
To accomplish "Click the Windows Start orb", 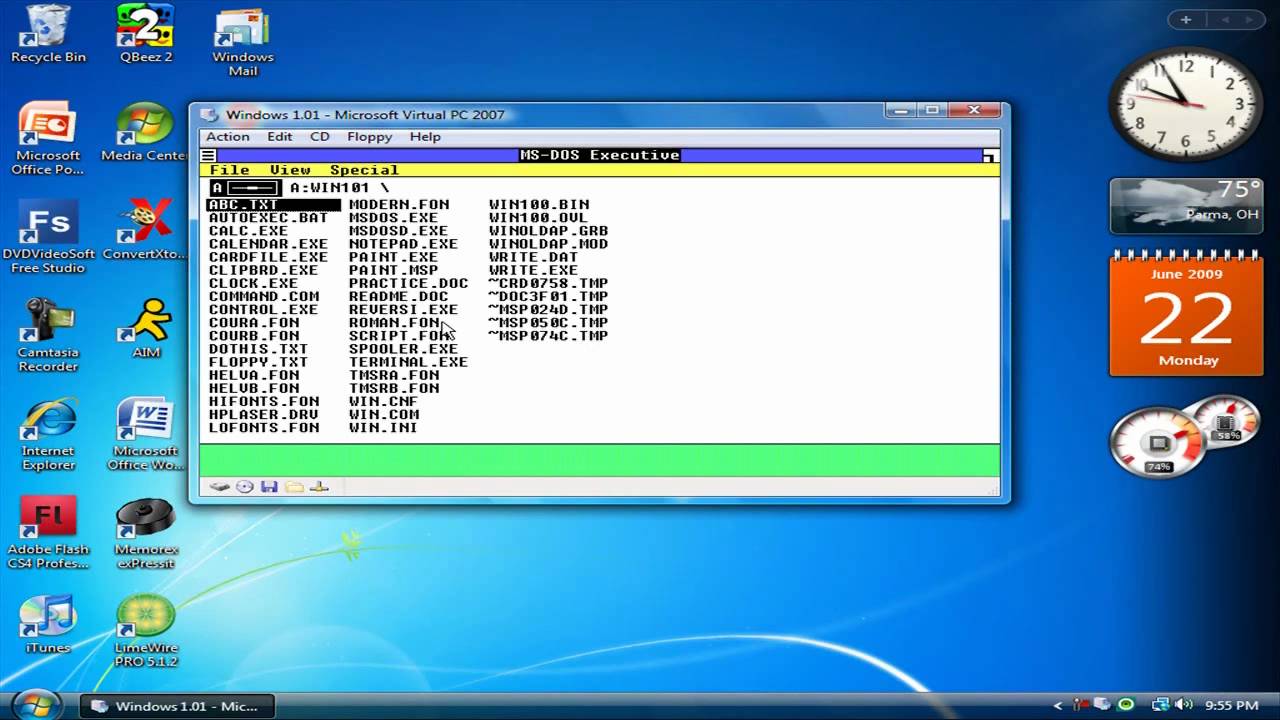I will coord(38,704).
